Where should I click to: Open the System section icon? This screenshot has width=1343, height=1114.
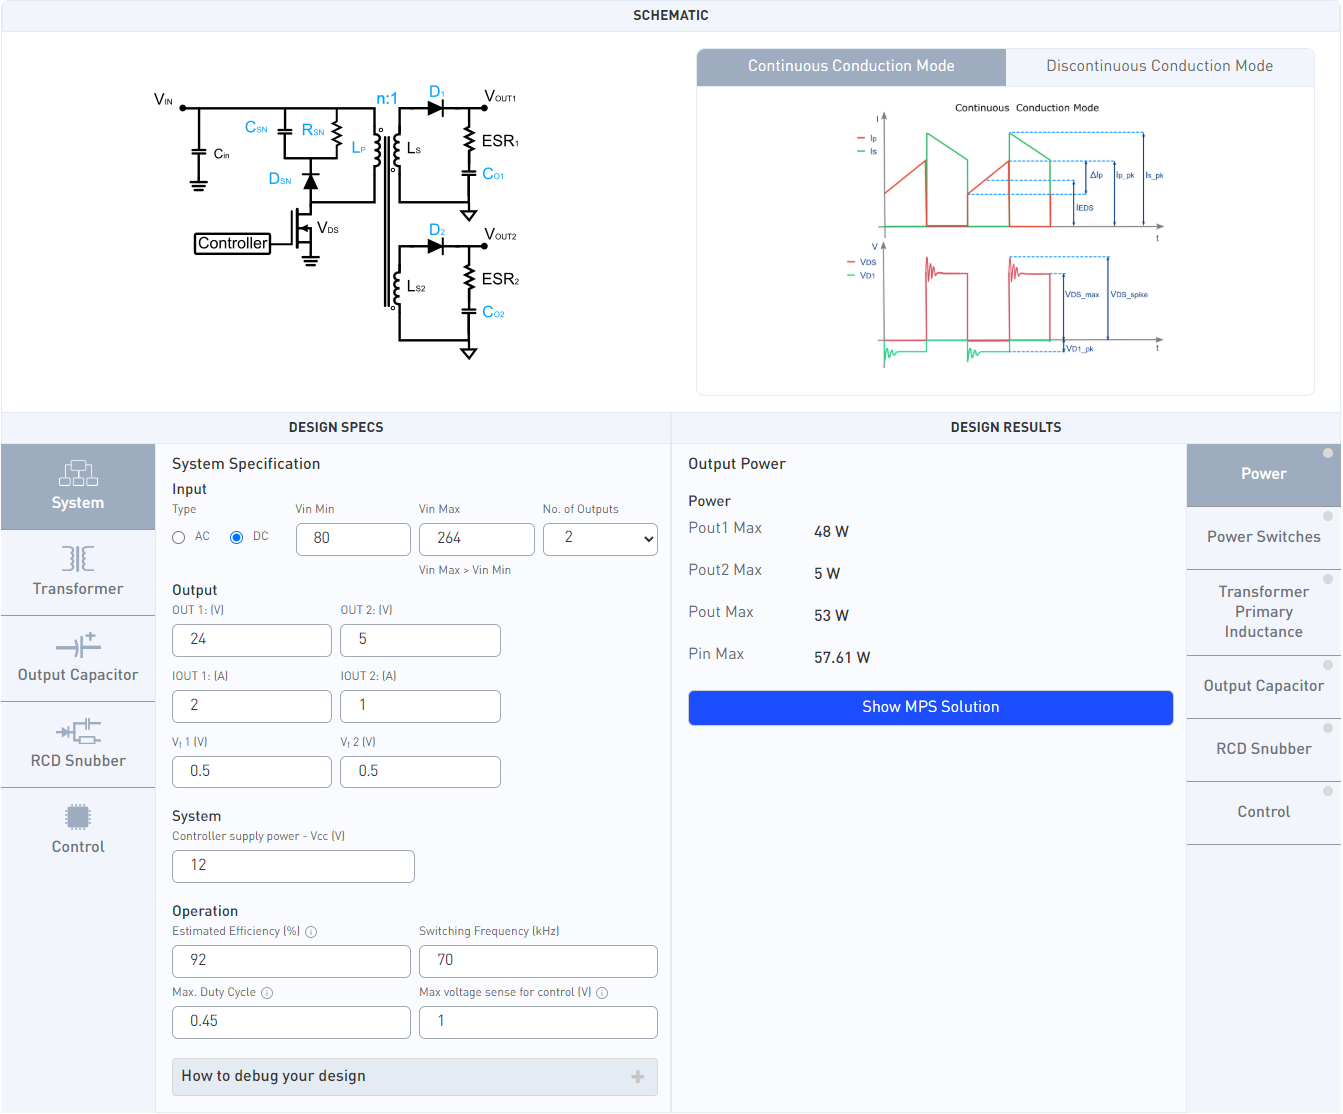click(78, 473)
